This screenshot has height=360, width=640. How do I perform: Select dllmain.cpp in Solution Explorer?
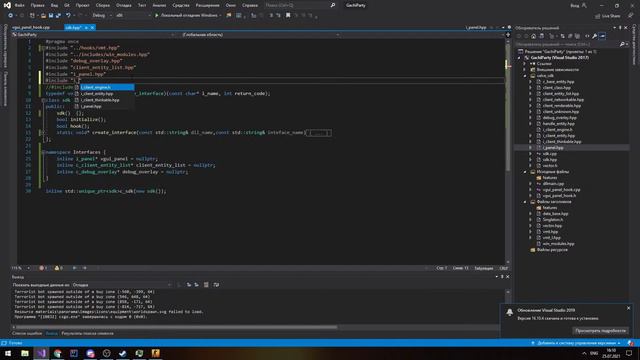(553, 184)
